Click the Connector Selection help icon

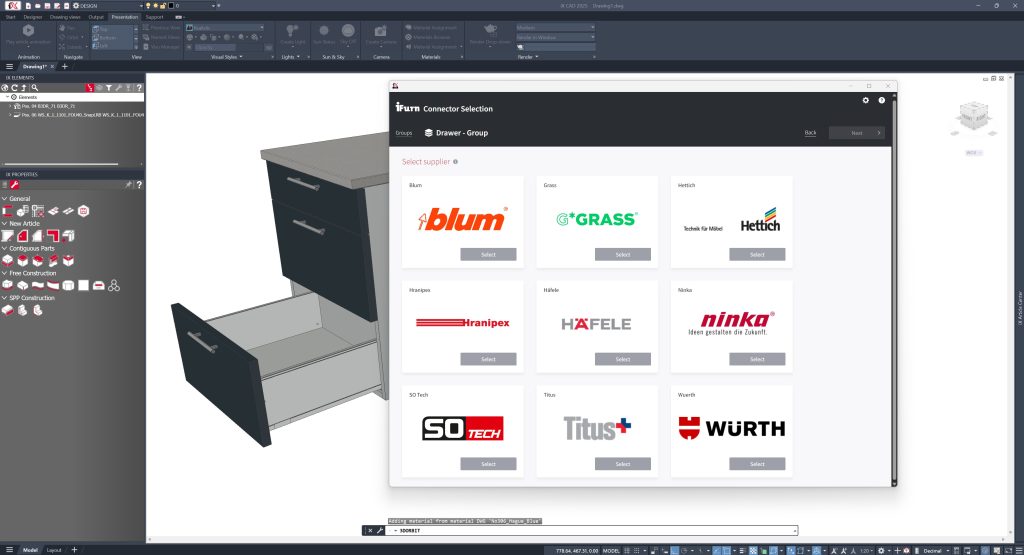[881, 101]
